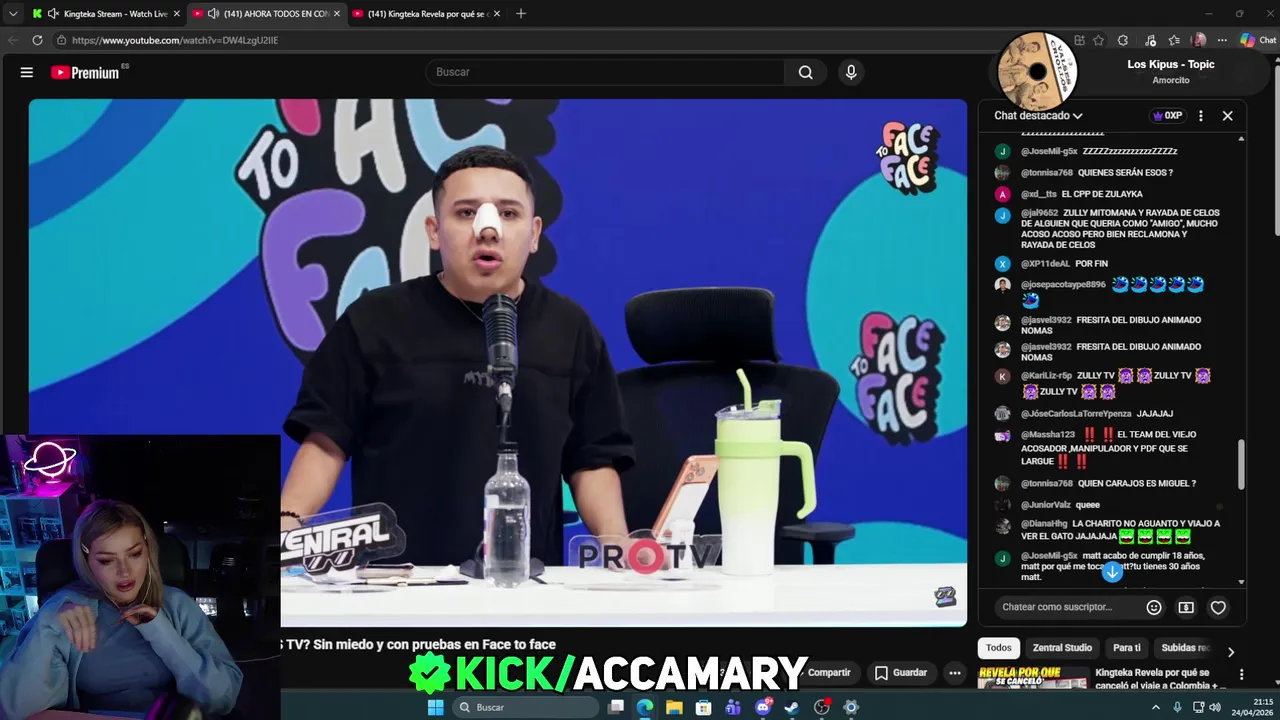This screenshot has width=1280, height=720.
Task: Jump to newest messages with blue arrow
Action: pyautogui.click(x=1112, y=572)
